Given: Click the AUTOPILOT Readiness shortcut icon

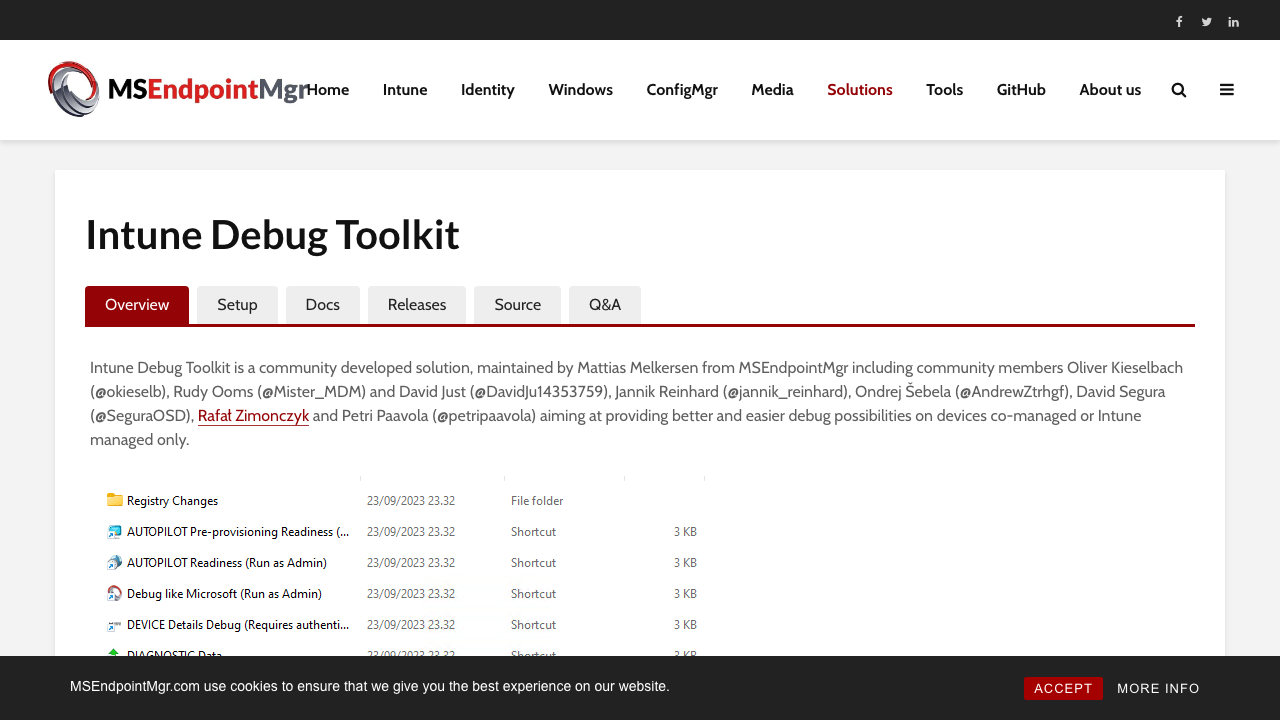Looking at the screenshot, I should pyautogui.click(x=115, y=562).
